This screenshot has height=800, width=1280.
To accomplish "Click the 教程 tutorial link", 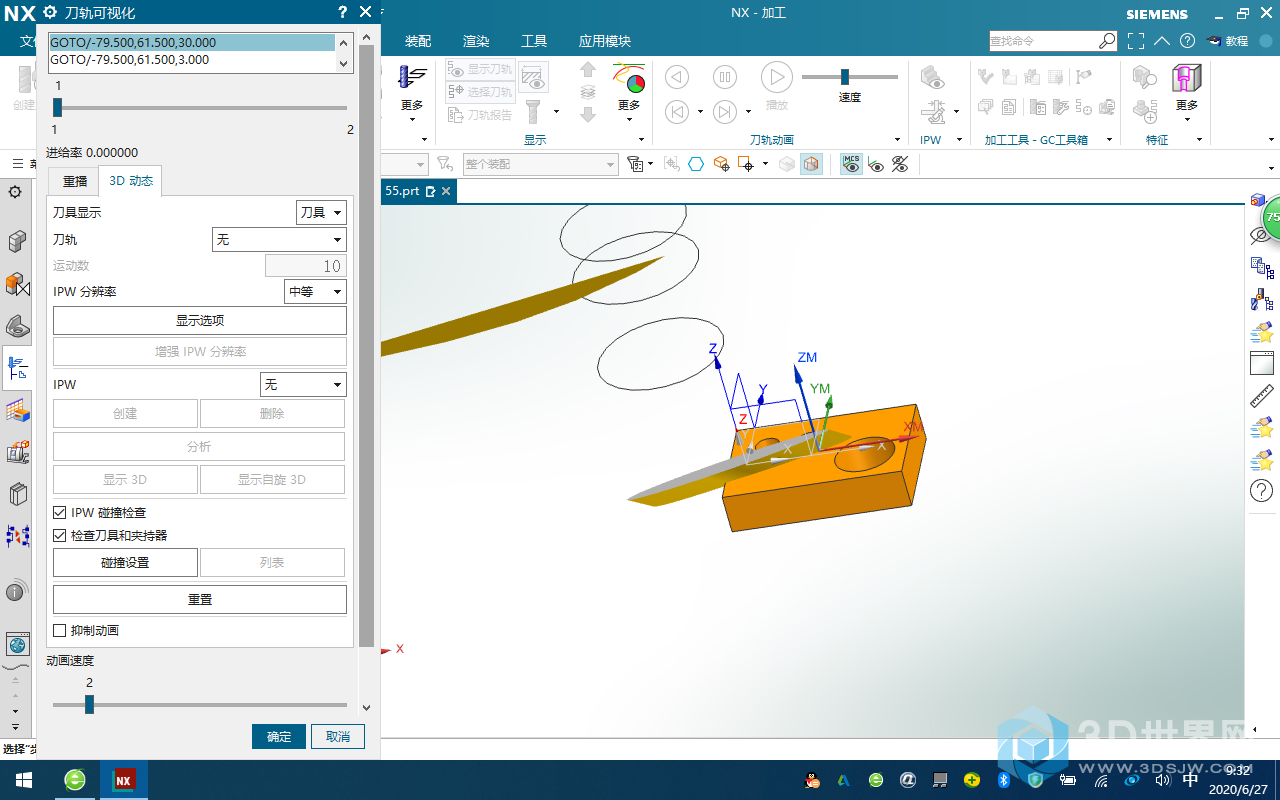I will 1227,41.
